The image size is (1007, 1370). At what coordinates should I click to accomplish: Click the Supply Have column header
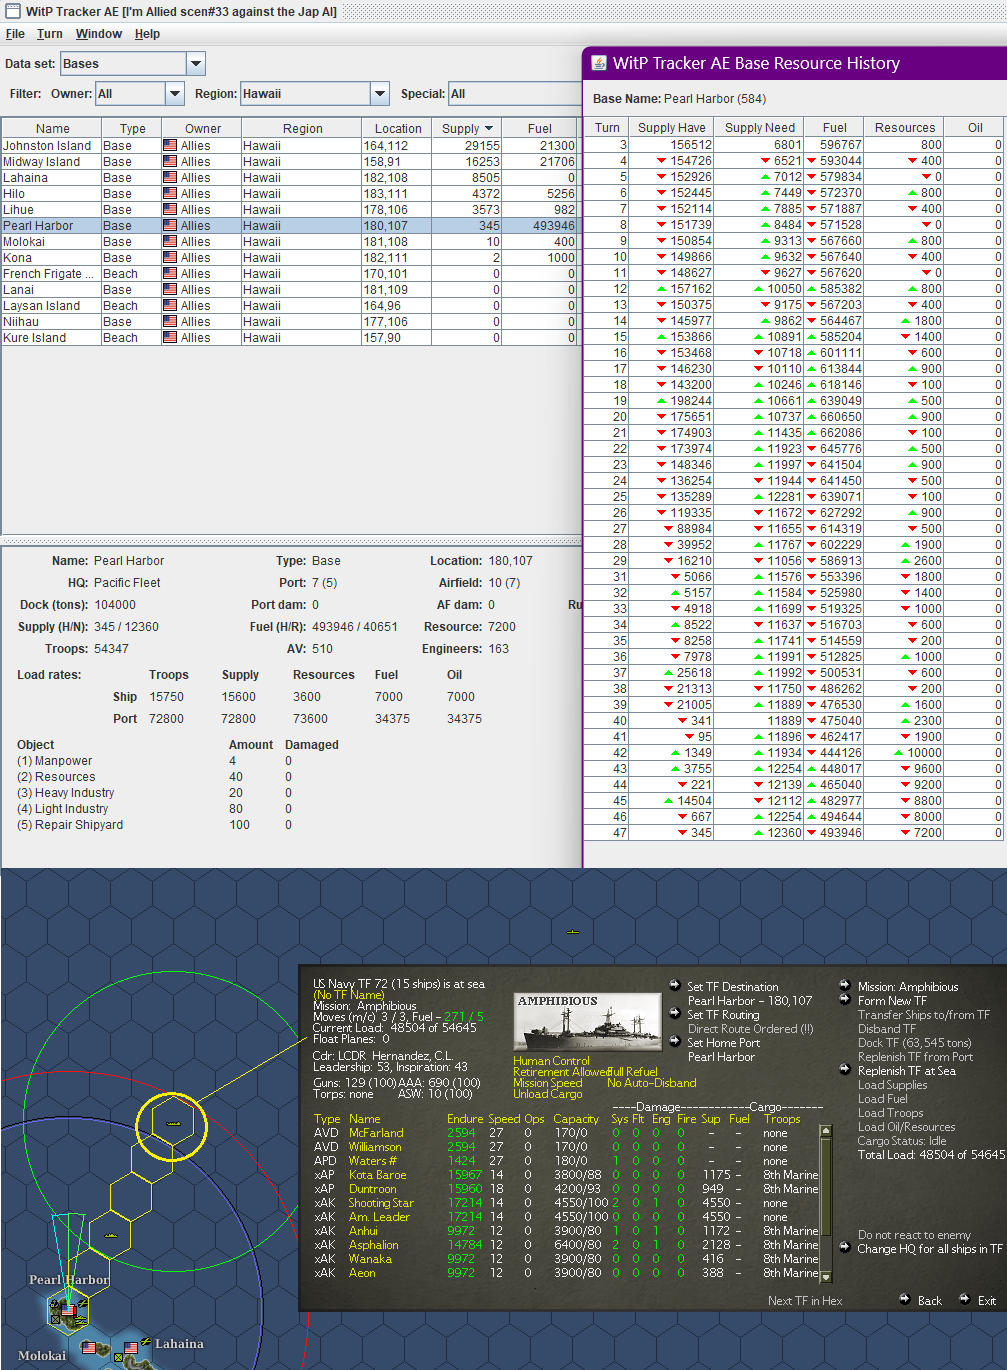click(672, 127)
